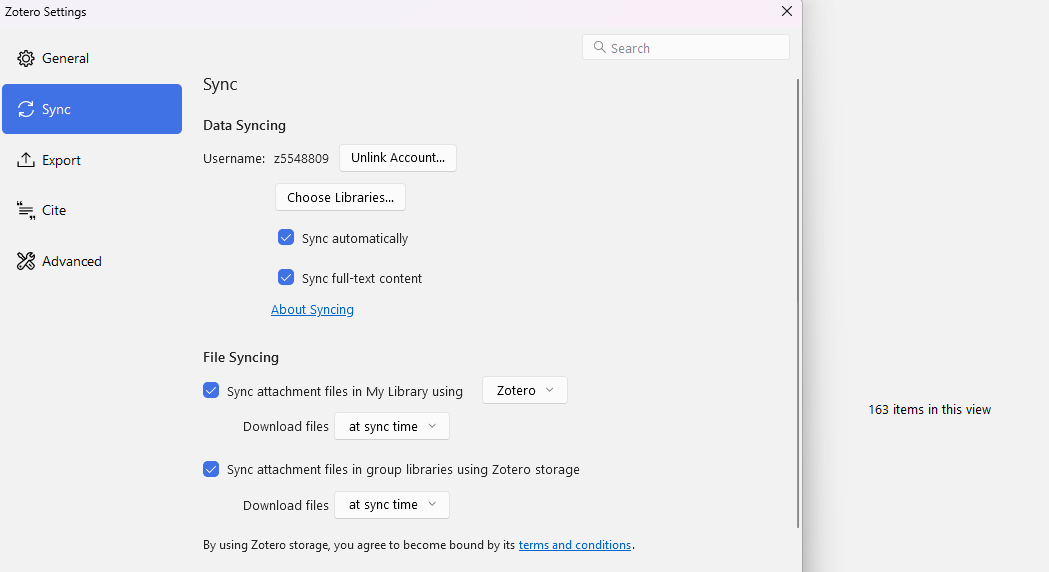1049x572 pixels.
Task: Focus the settings Search field
Action: tap(686, 47)
